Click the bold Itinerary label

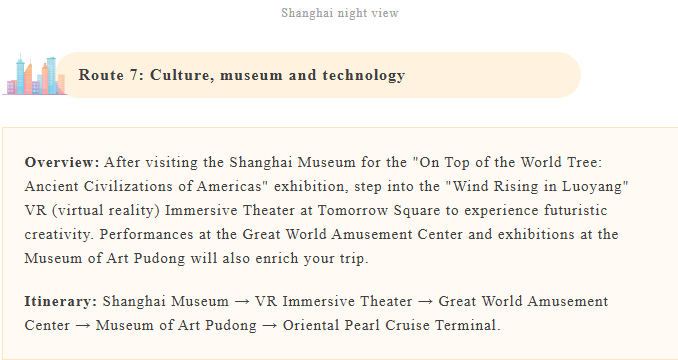(61, 301)
